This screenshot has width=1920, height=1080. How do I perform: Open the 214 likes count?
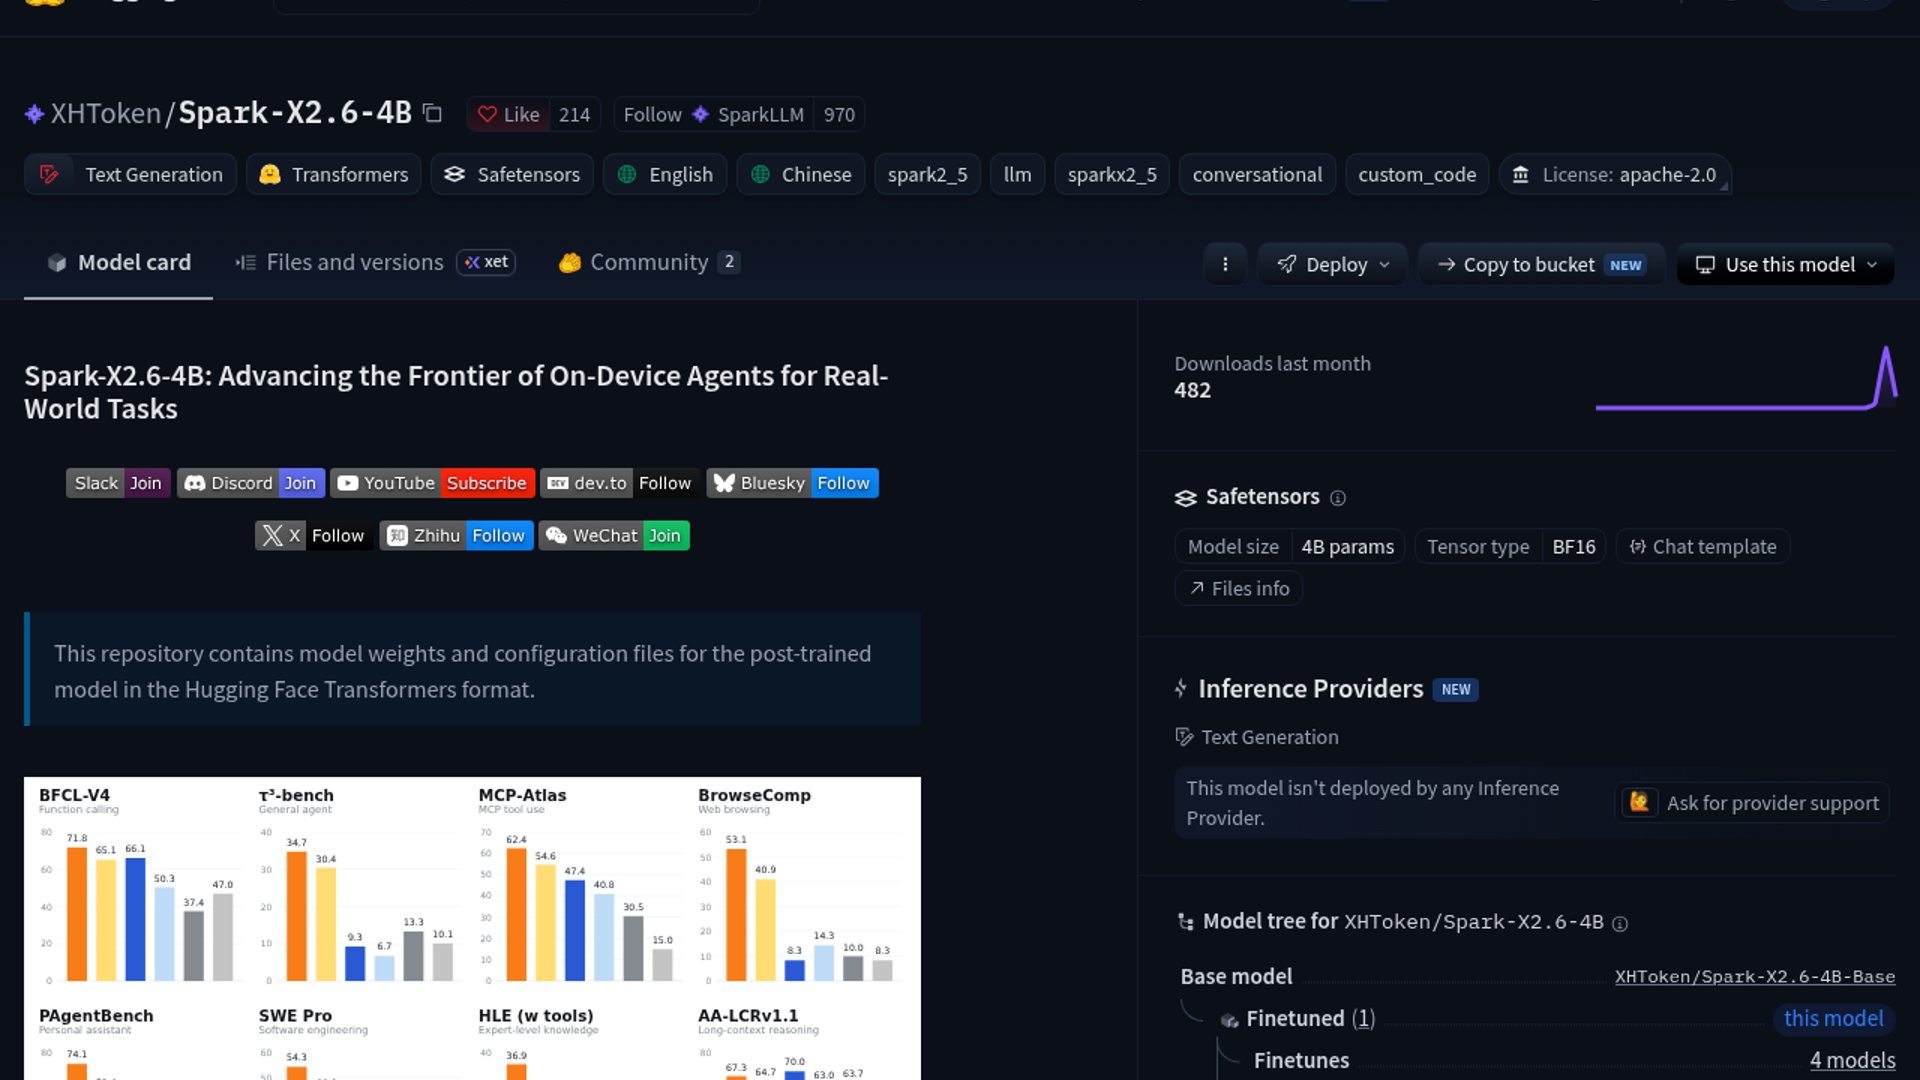coord(574,114)
